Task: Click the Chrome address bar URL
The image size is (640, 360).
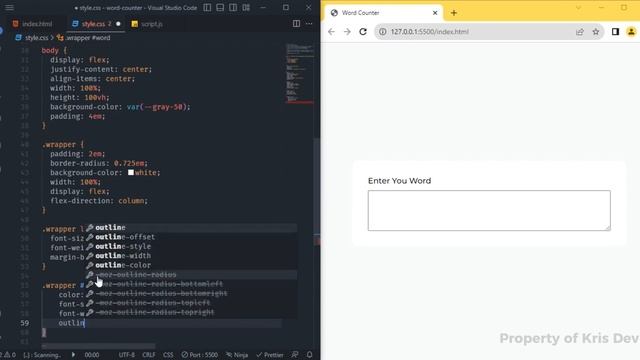Action: coord(429,32)
